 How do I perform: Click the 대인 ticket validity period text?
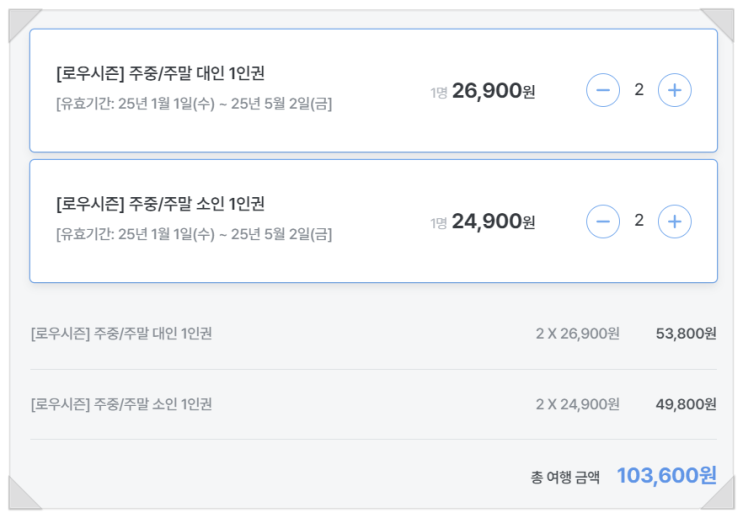point(194,104)
